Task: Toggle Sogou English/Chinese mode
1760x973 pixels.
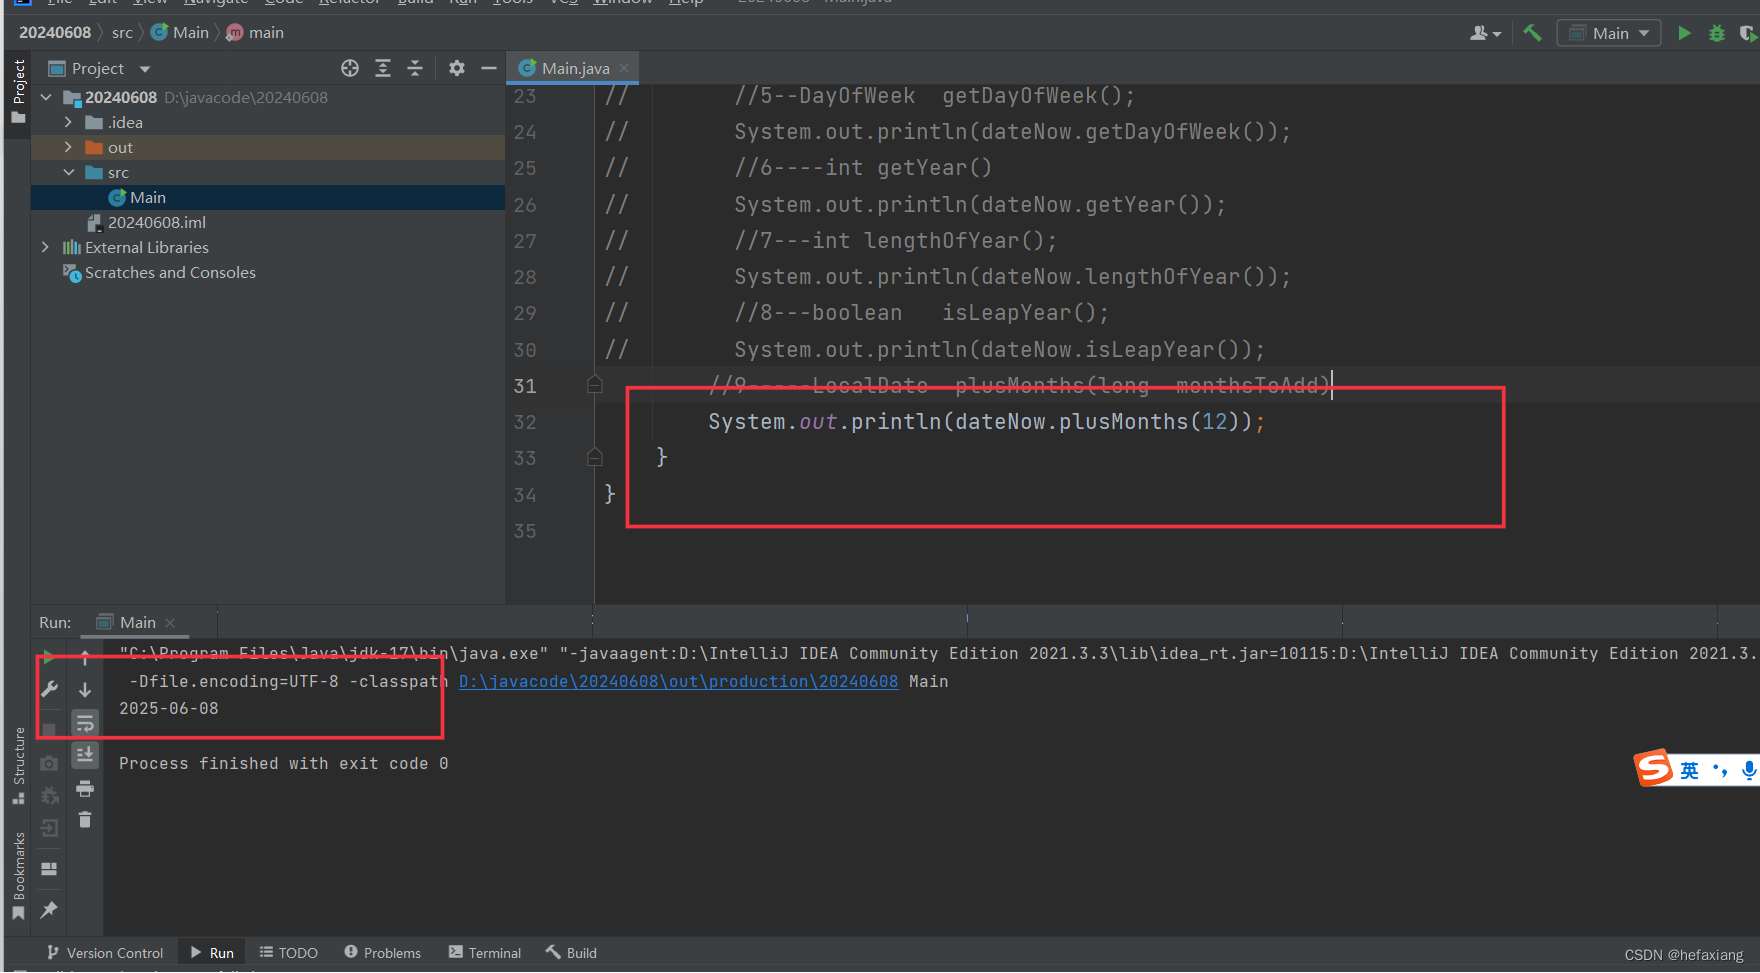Action: click(x=1689, y=770)
